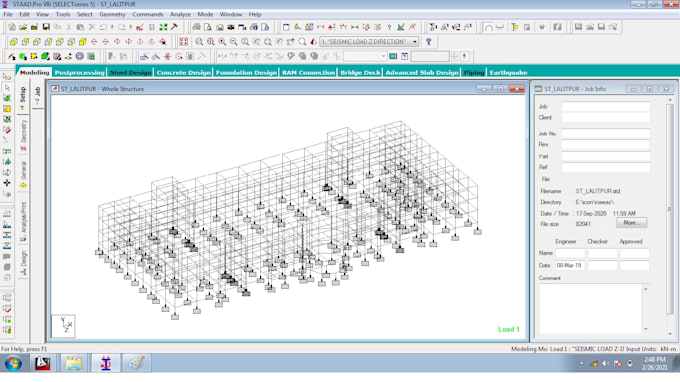Switch to the Postprocessing tab
This screenshot has width=680, height=382.
pyautogui.click(x=80, y=72)
